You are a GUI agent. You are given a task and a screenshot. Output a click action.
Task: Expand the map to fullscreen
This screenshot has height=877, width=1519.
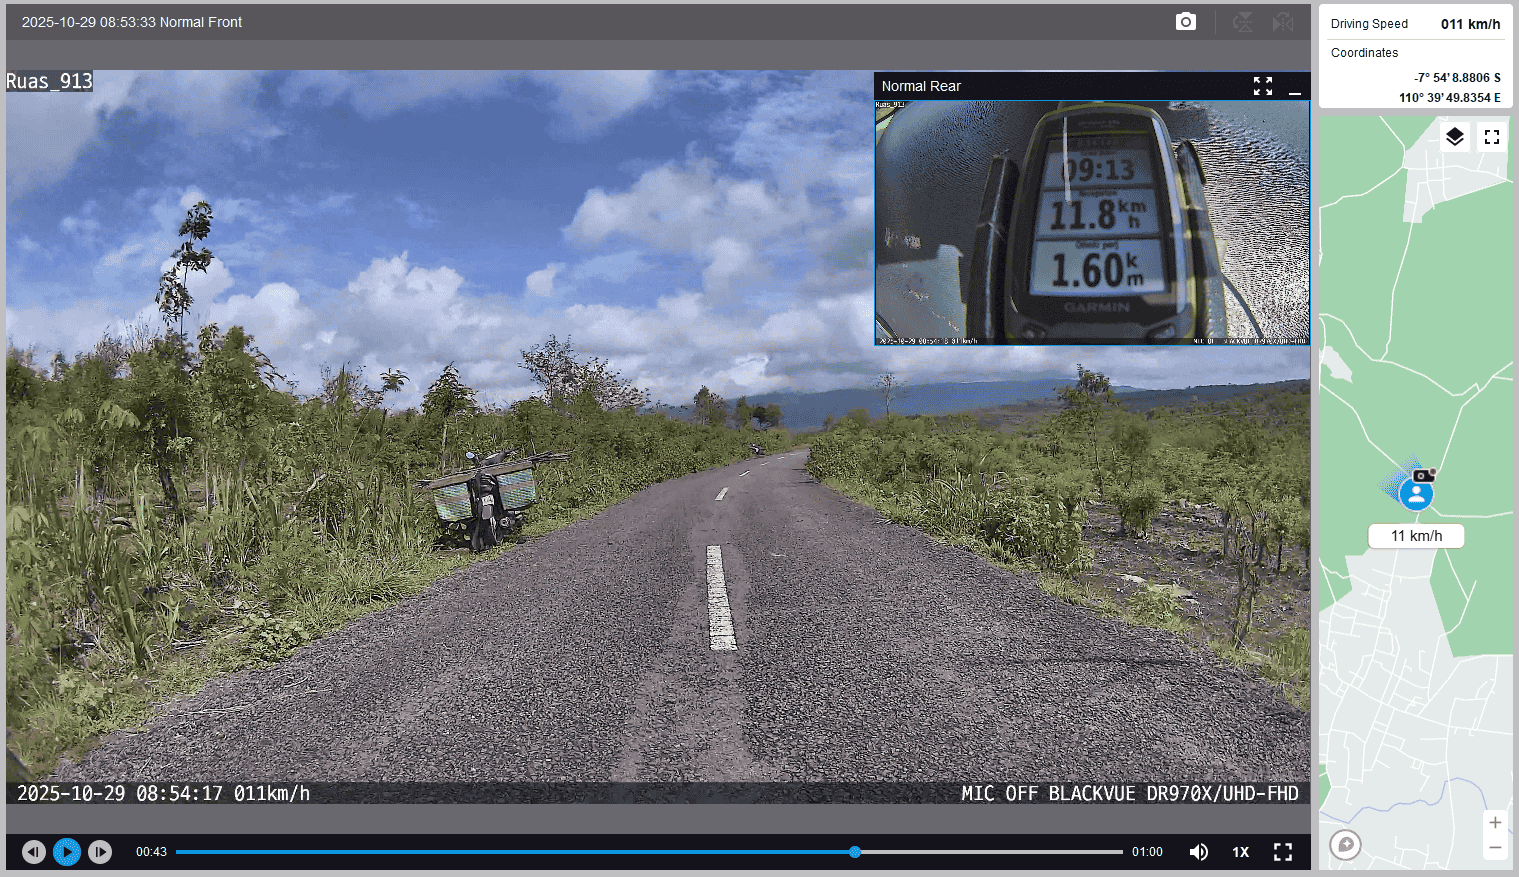1492,137
